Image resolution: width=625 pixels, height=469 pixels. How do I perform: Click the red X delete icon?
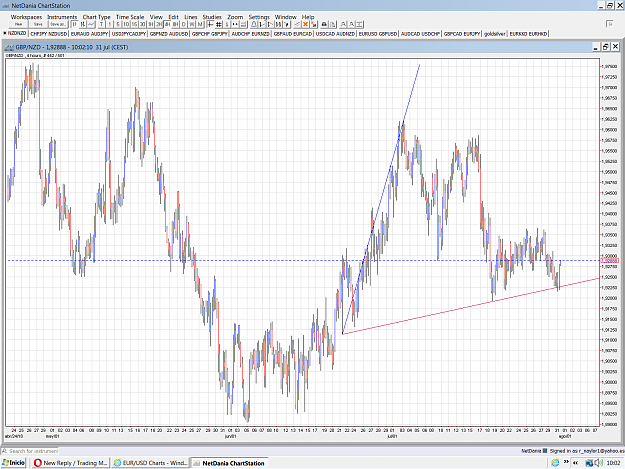305,24
